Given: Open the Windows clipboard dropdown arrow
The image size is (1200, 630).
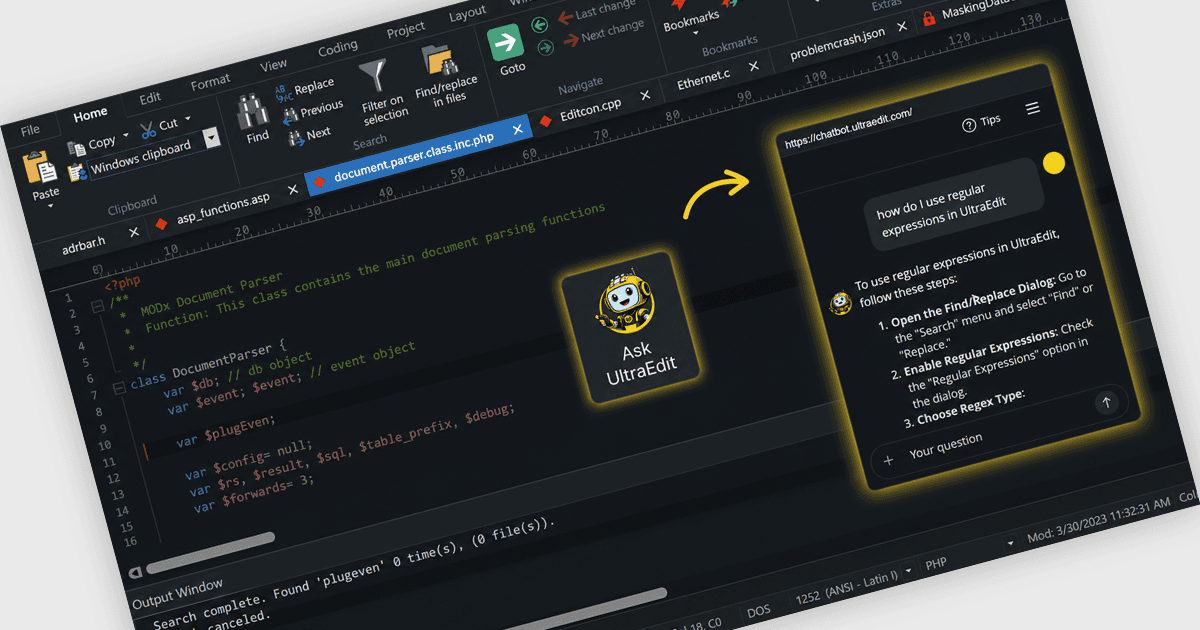Looking at the screenshot, I should 211,140.
